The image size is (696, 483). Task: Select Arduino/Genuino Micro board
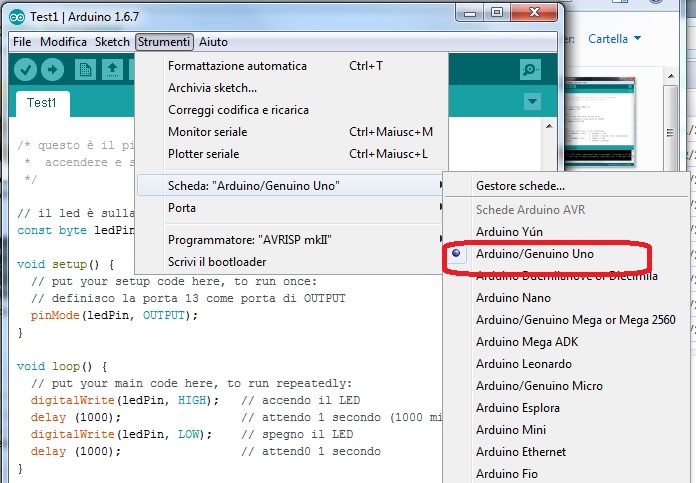pos(567,386)
